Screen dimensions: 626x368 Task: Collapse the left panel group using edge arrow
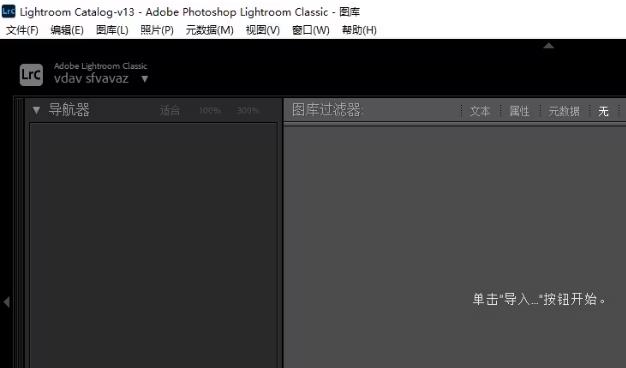click(x=6, y=302)
